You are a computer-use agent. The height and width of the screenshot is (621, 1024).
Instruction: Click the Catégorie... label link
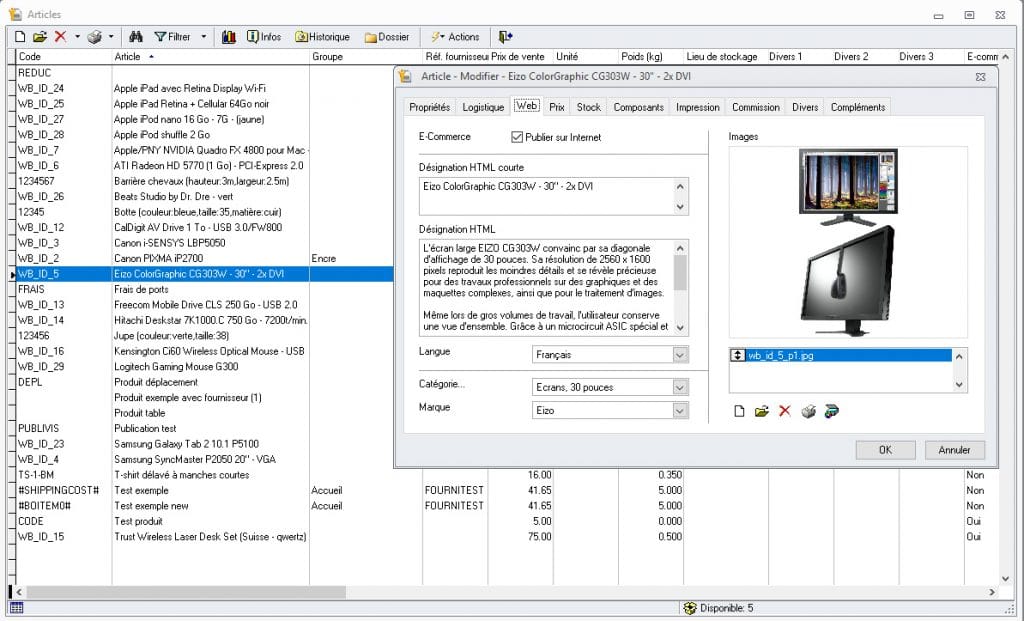click(441, 384)
